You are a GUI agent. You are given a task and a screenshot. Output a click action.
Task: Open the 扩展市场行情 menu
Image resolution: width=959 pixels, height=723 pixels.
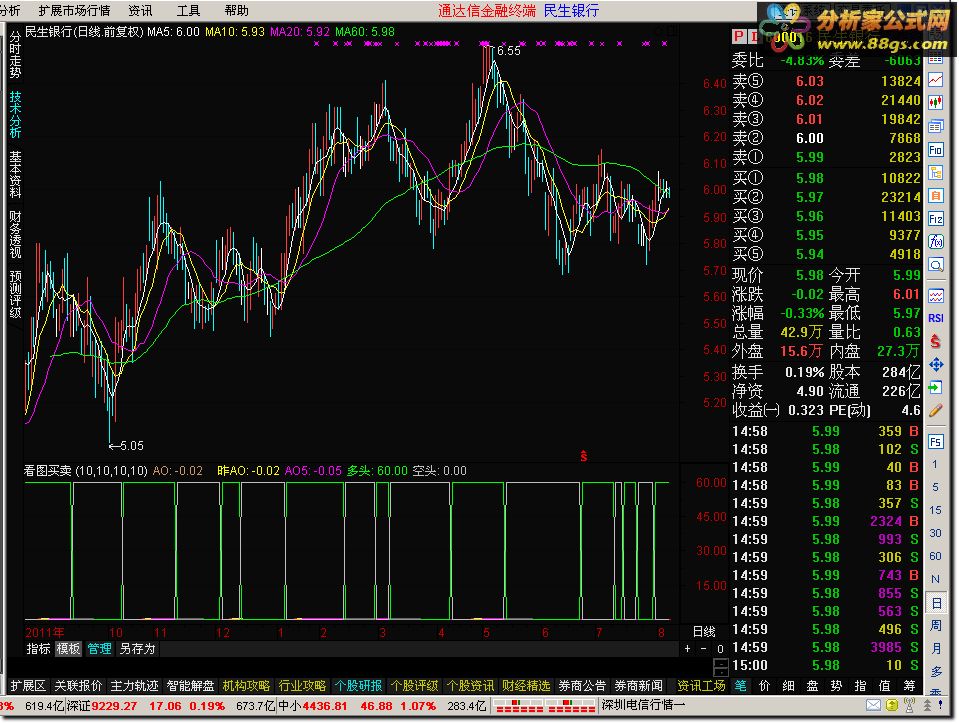point(74,10)
